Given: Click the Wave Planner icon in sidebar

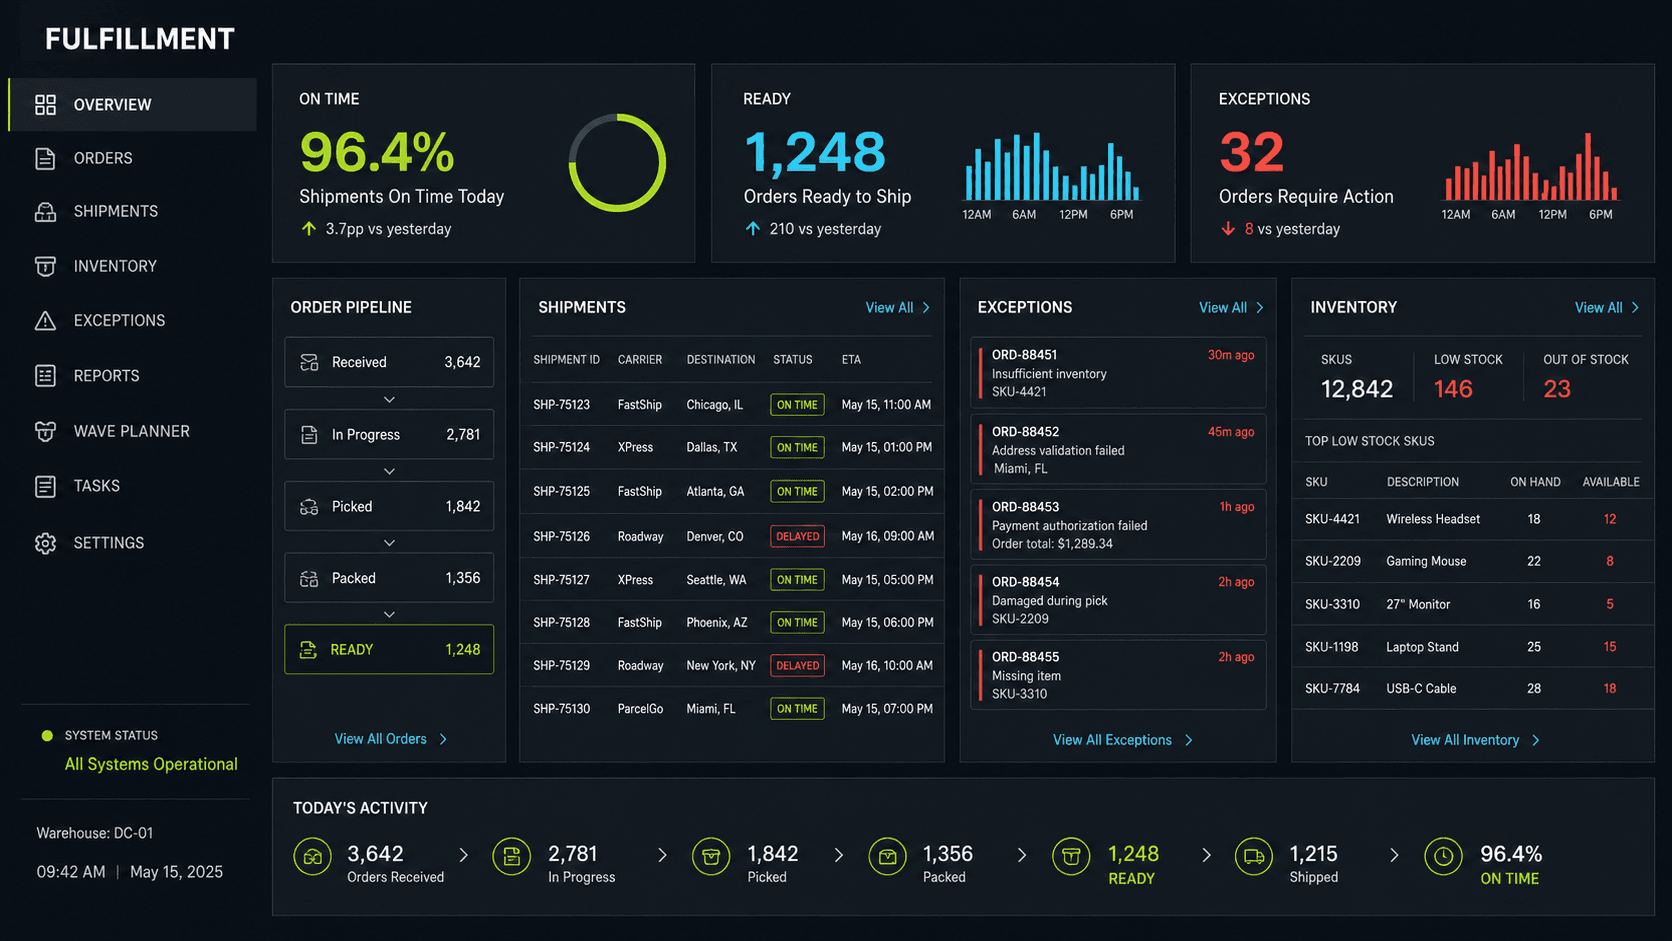Looking at the screenshot, I should click(x=45, y=431).
